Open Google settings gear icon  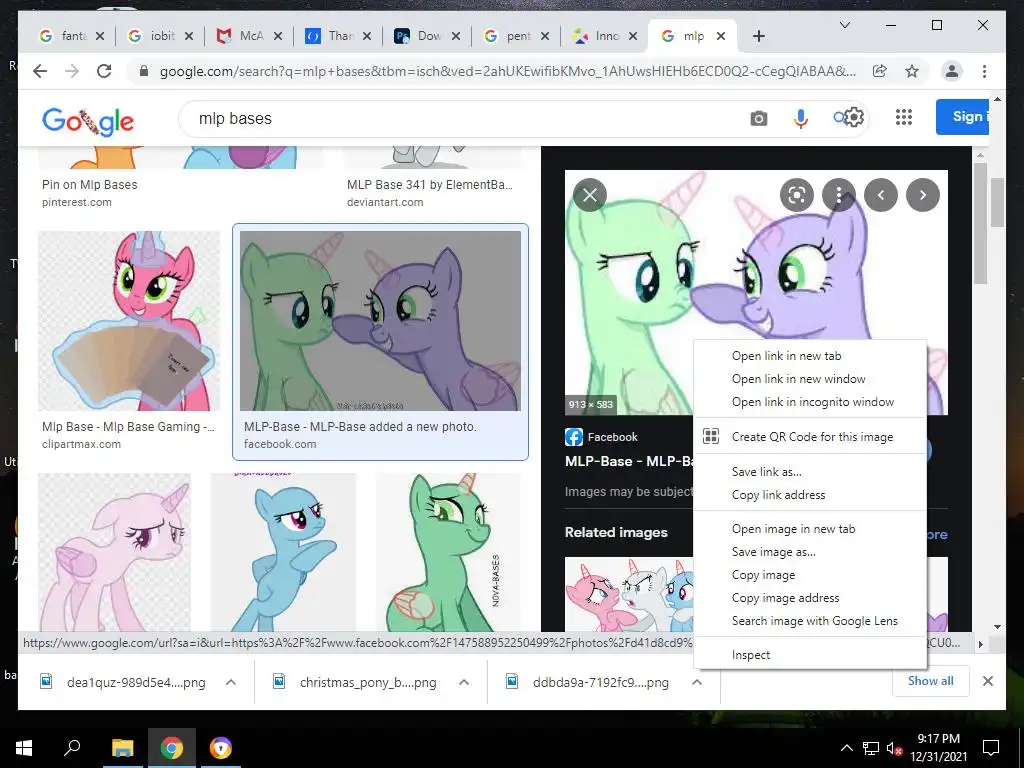(854, 118)
